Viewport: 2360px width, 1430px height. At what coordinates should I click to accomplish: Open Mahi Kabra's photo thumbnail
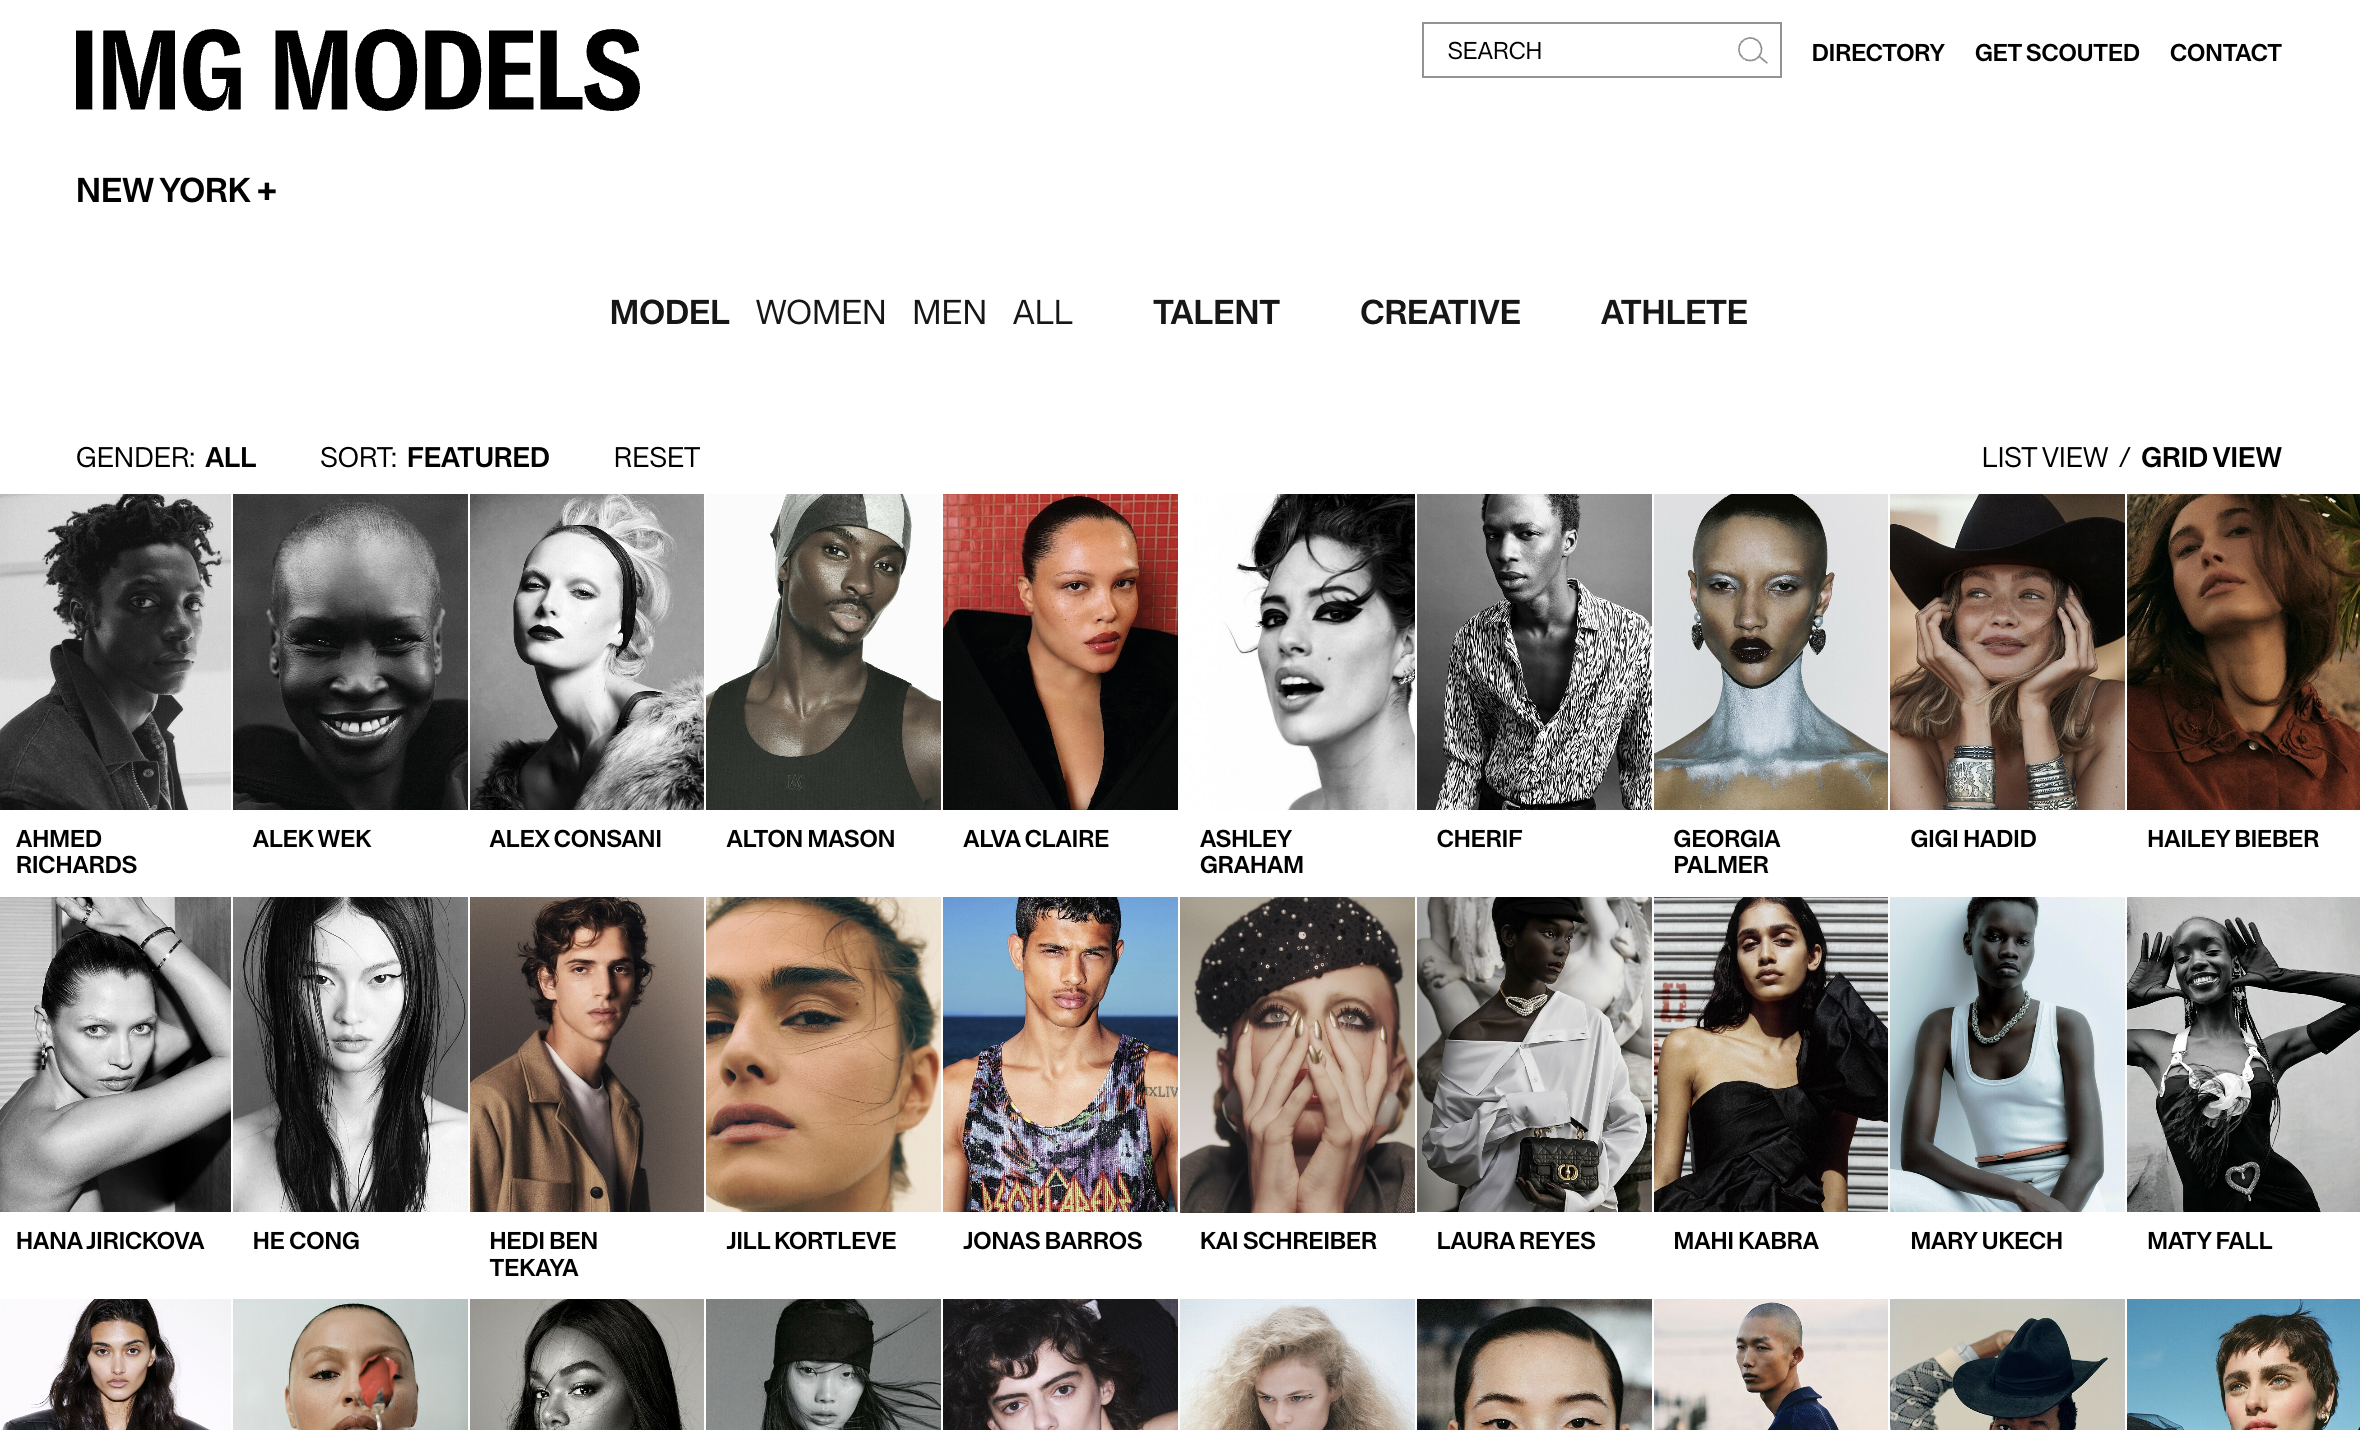[1770, 1054]
